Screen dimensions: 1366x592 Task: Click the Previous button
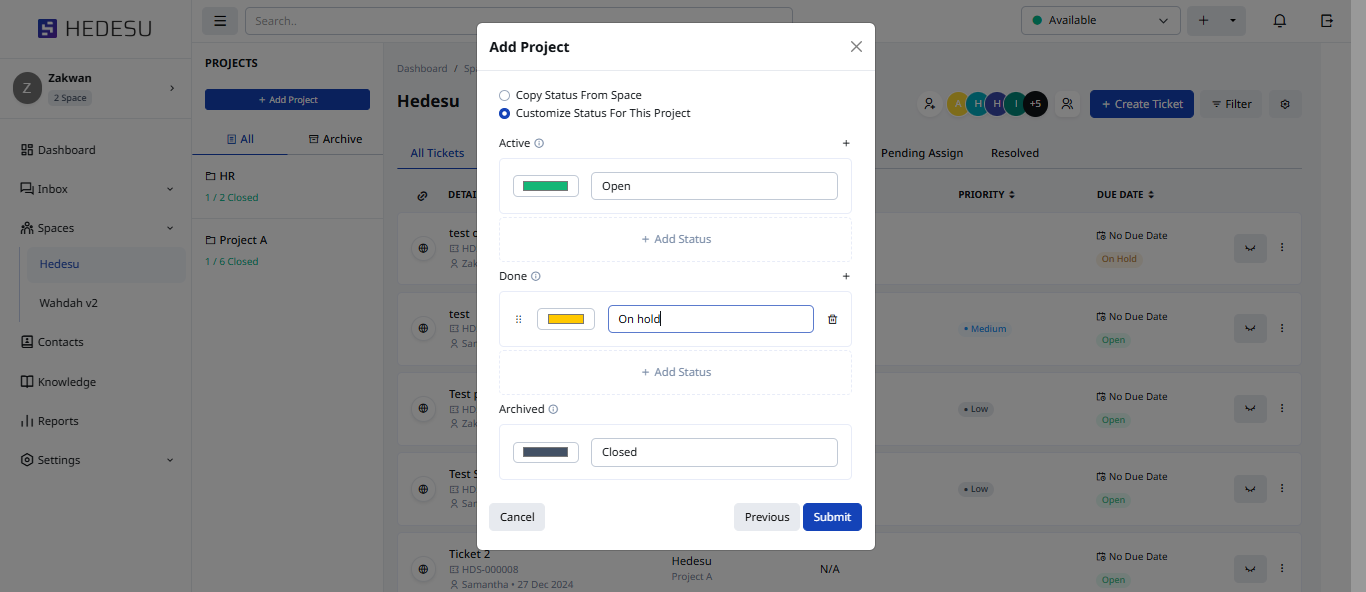tap(766, 517)
